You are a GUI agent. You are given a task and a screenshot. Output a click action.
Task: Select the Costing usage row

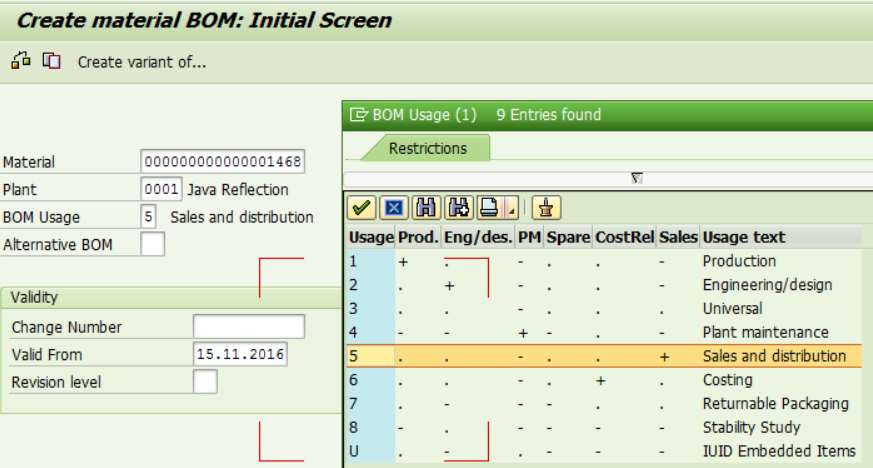(x=604, y=380)
